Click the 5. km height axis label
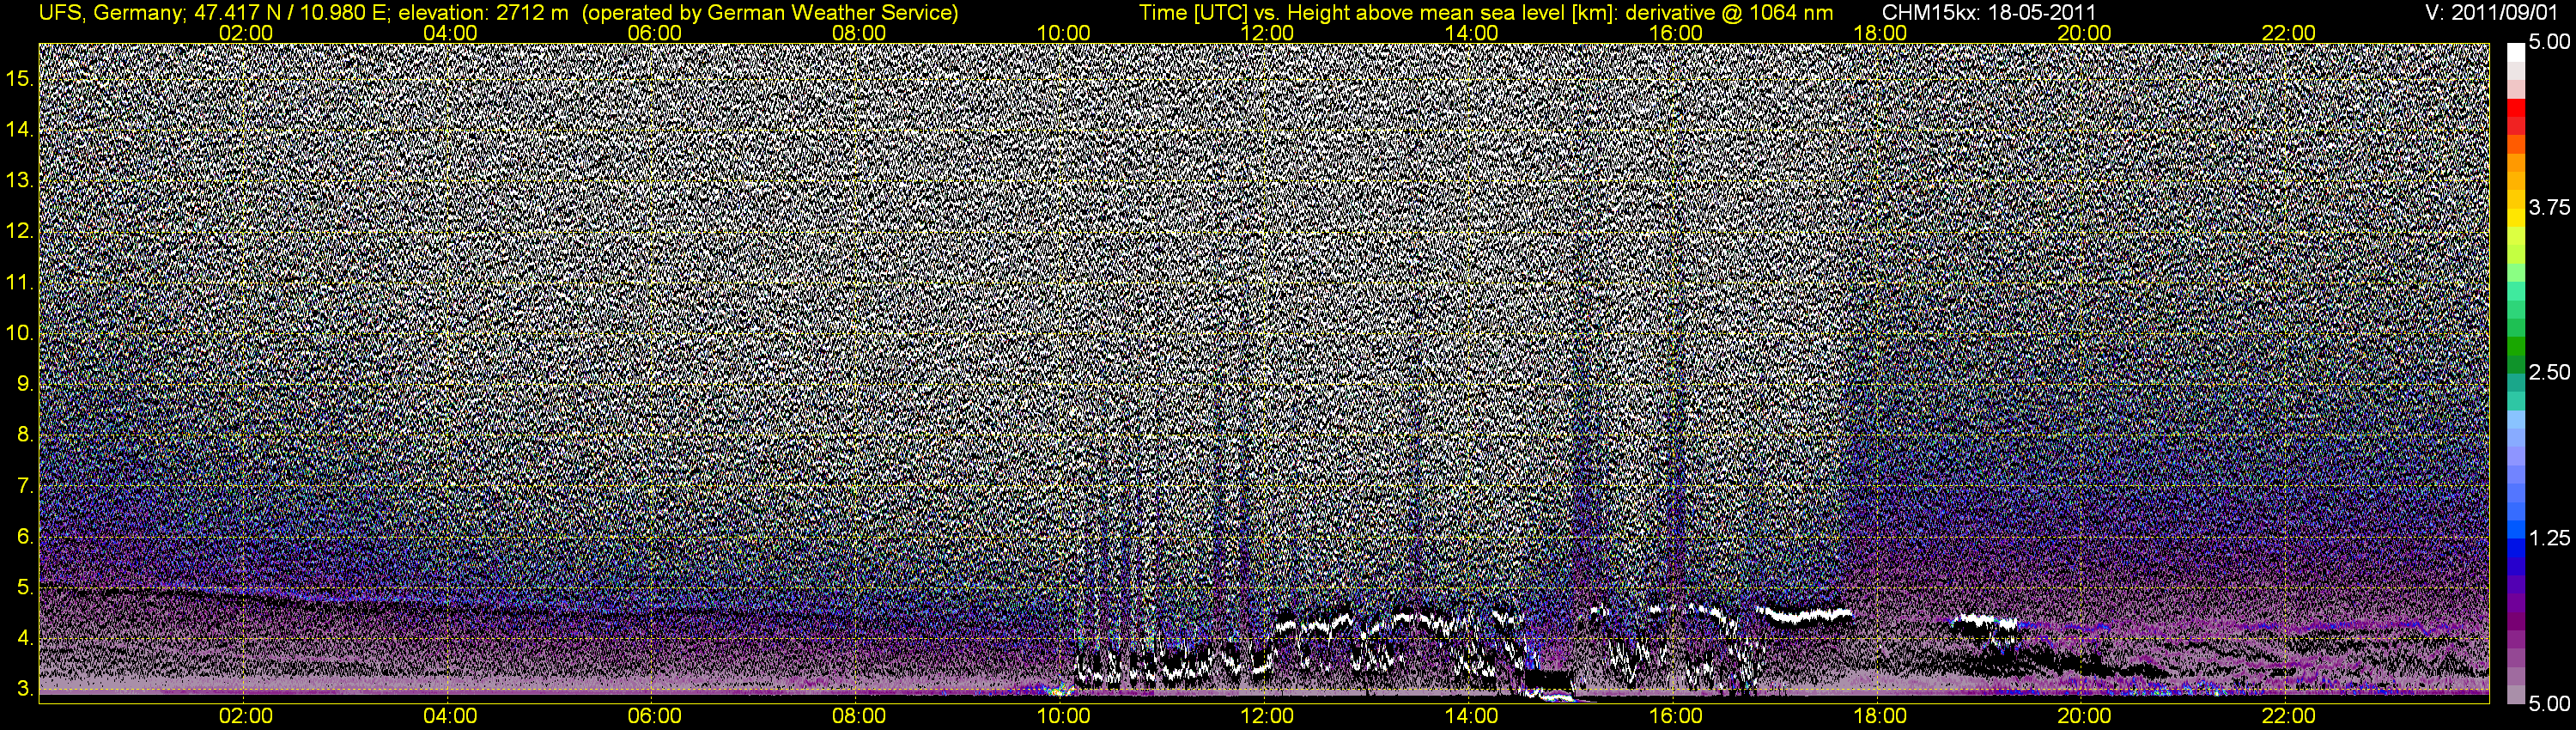The width and height of the screenshot is (2576, 730). (25, 588)
